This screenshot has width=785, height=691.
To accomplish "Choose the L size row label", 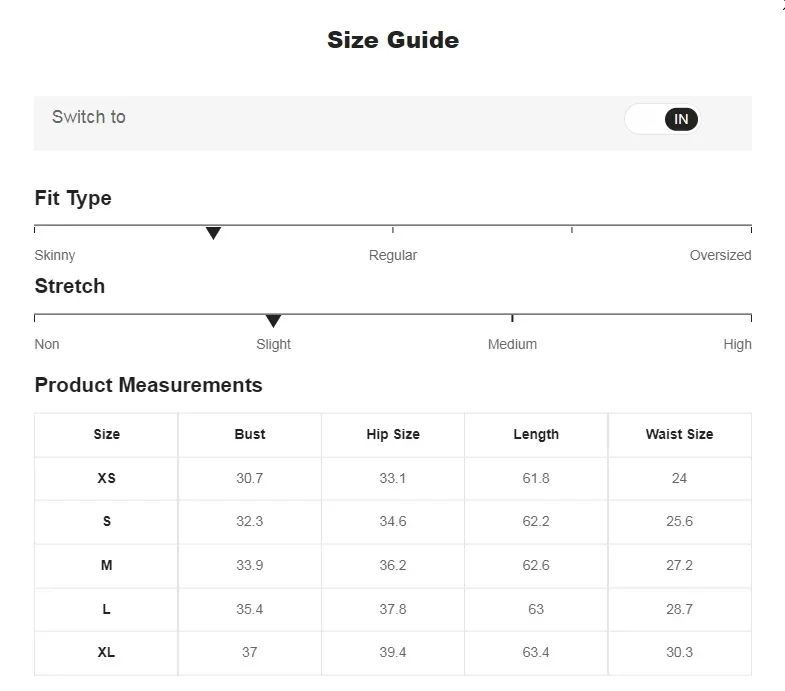I will [x=107, y=609].
